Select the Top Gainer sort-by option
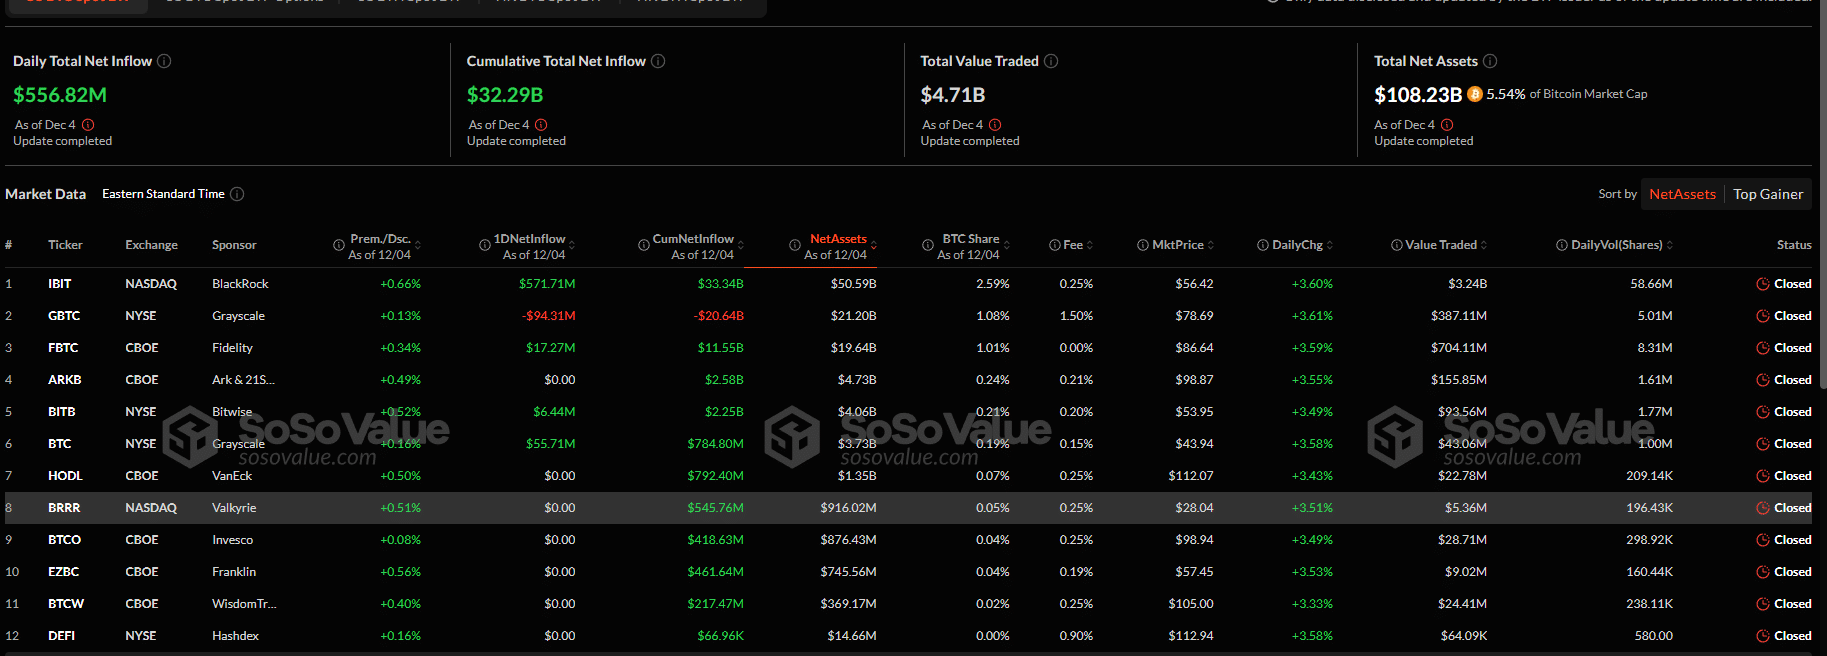Viewport: 1827px width, 656px height. pyautogui.click(x=1768, y=194)
